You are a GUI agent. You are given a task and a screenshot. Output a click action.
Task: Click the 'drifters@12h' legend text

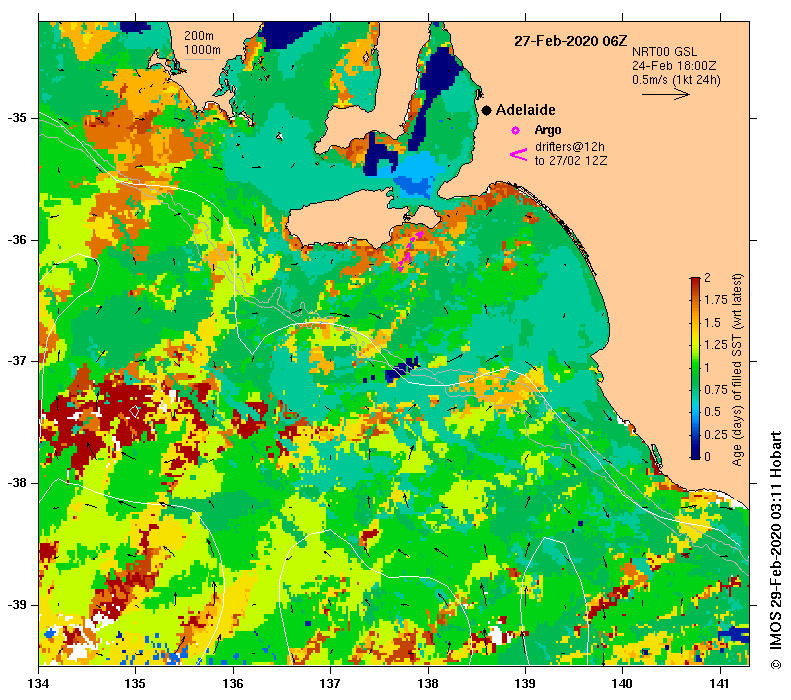pyautogui.click(x=570, y=147)
